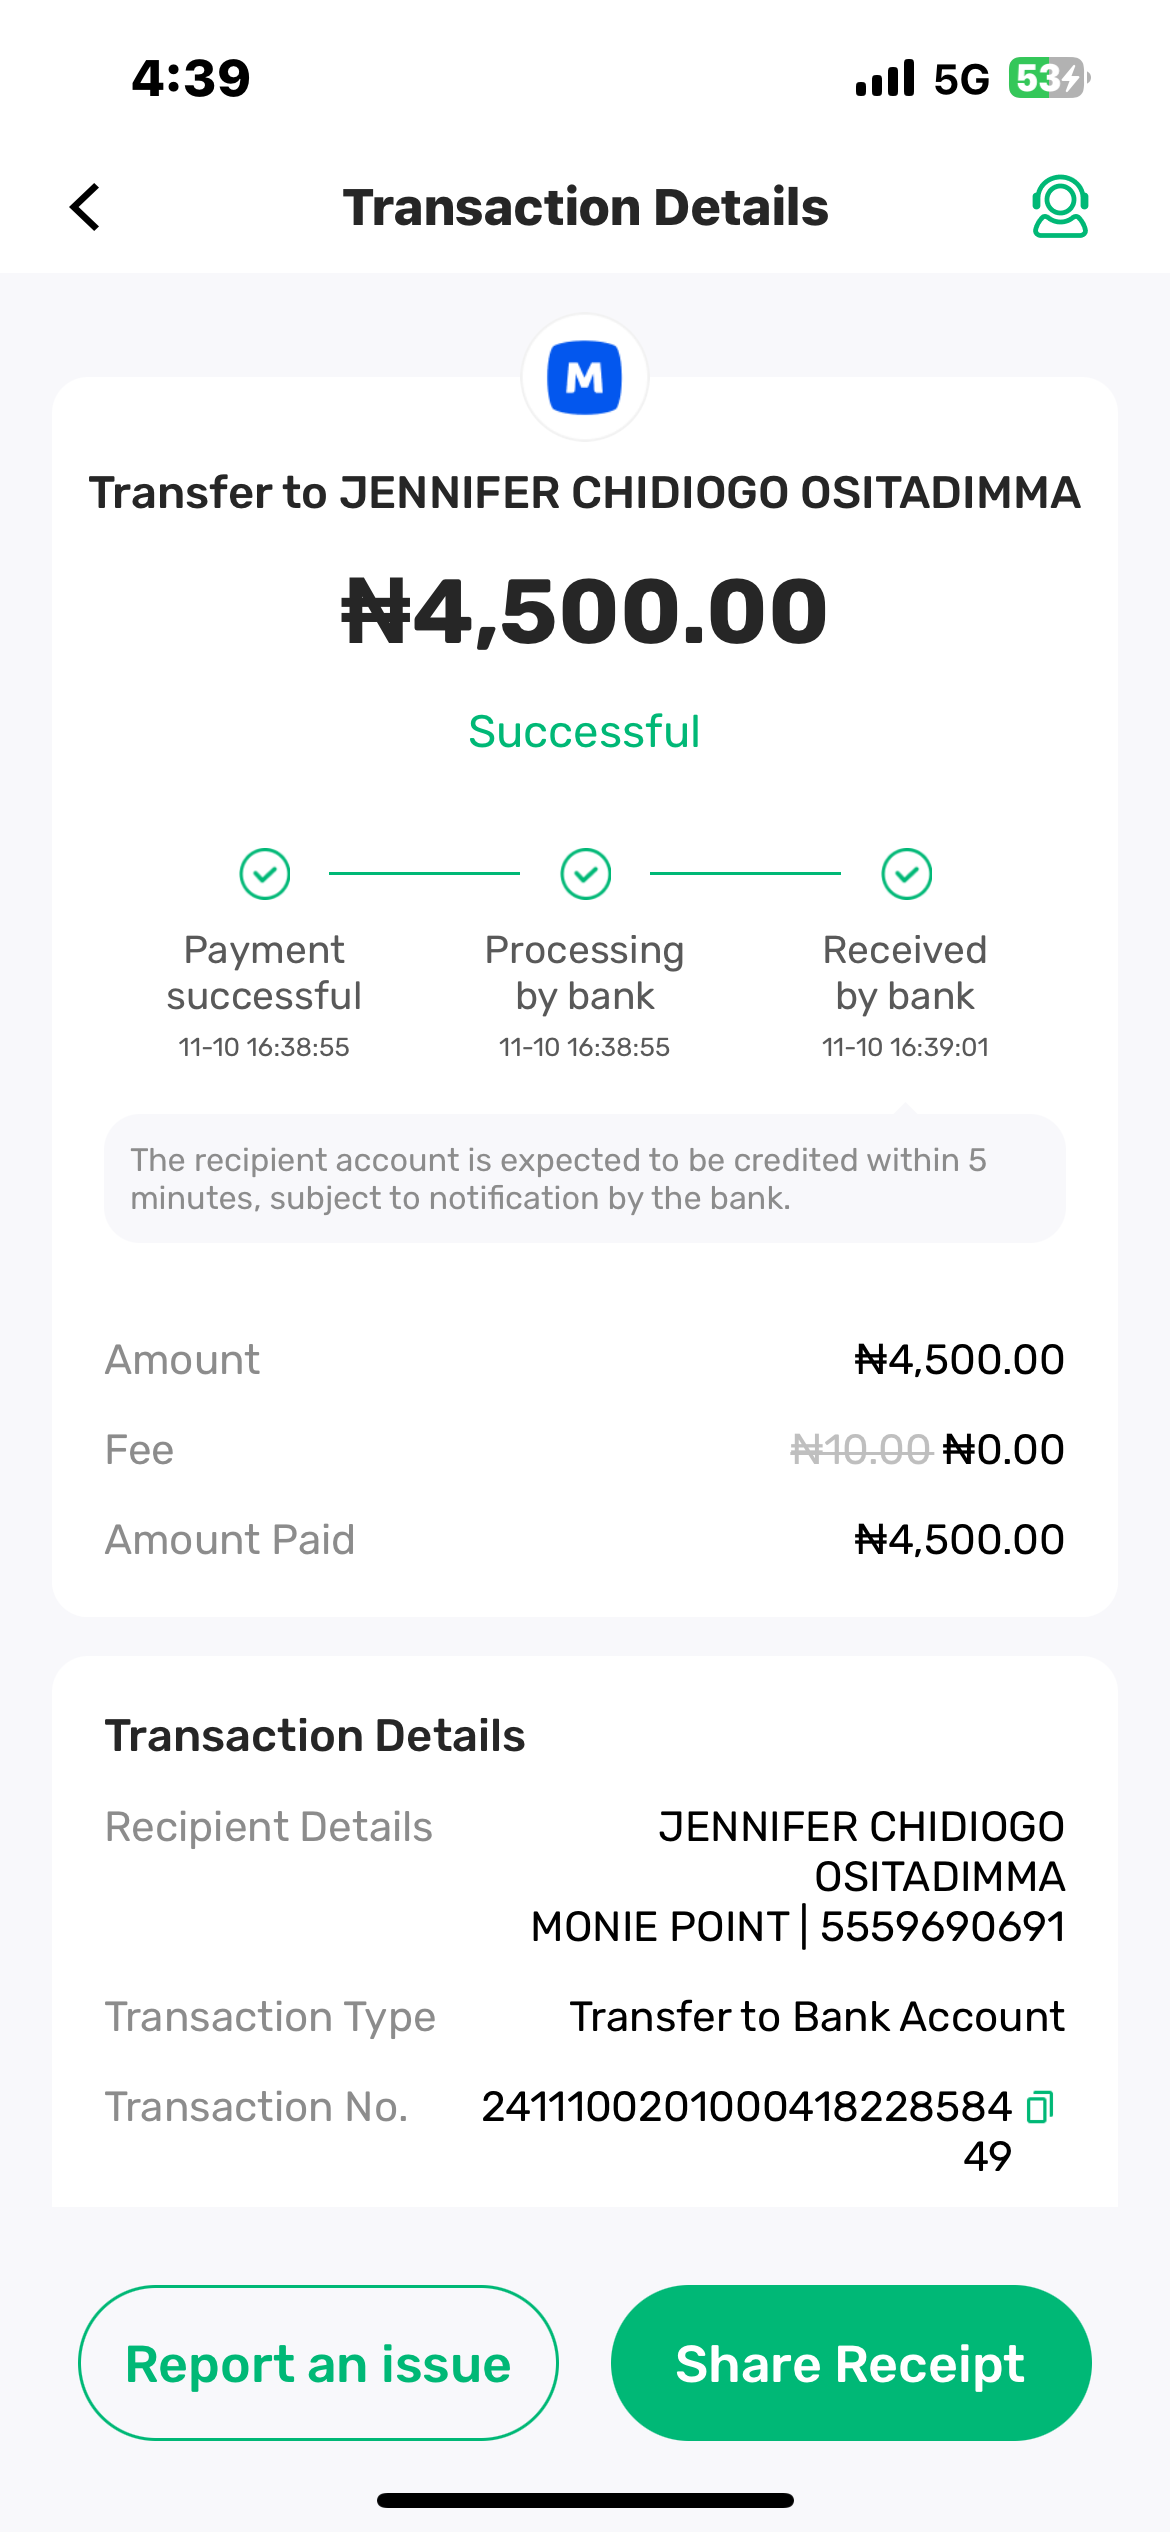1170x2532 pixels.
Task: Tap the green Successful status text
Action: pyautogui.click(x=585, y=732)
